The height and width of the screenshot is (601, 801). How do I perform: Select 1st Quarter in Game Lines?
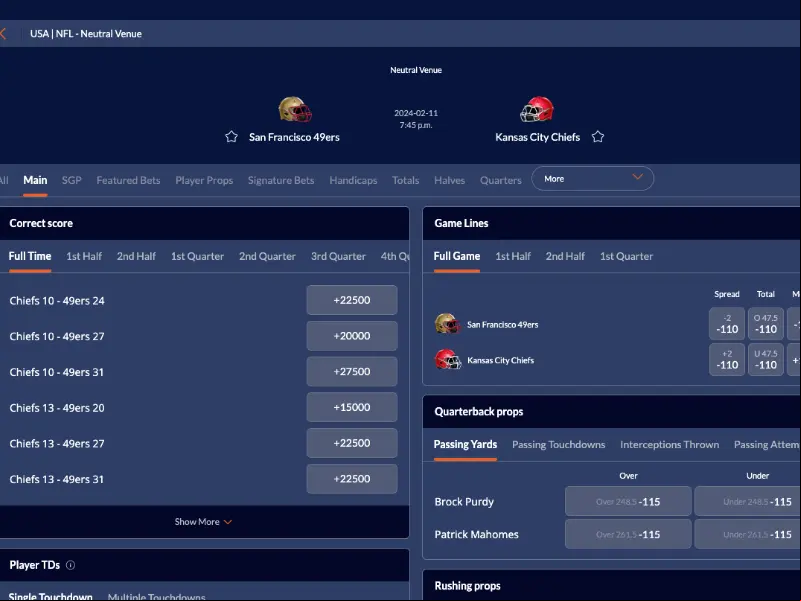[x=626, y=256]
